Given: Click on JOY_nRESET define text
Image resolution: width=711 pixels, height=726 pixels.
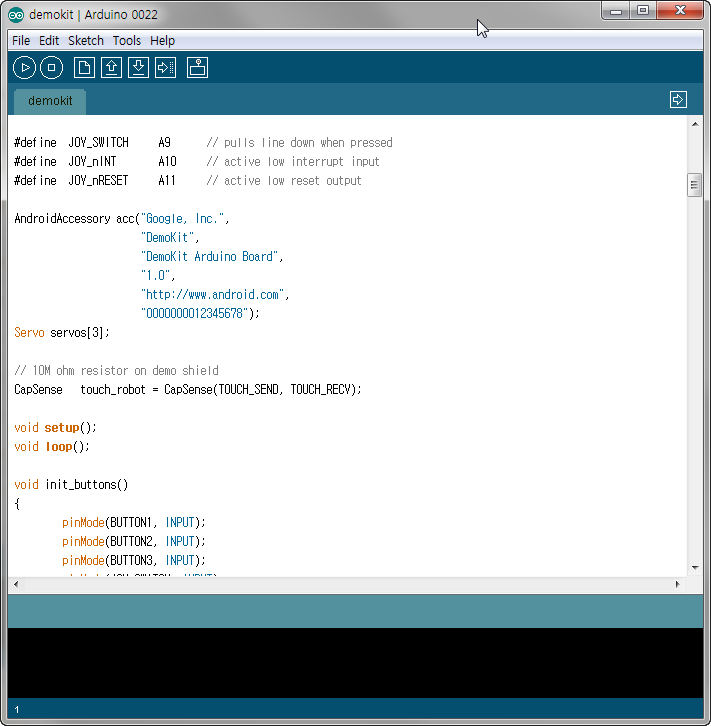Looking at the screenshot, I should pos(98,181).
